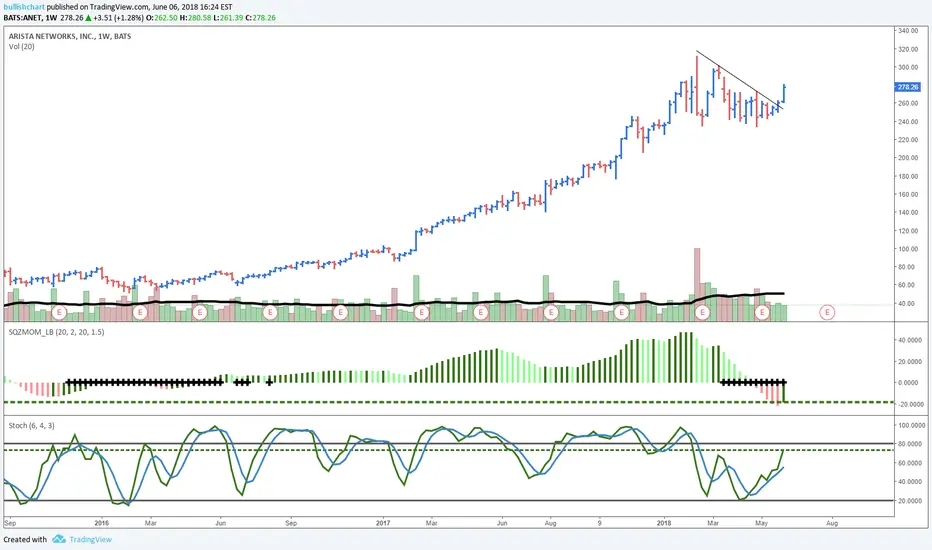Click the '300.00' price axis label
932x550 pixels.
coord(908,67)
